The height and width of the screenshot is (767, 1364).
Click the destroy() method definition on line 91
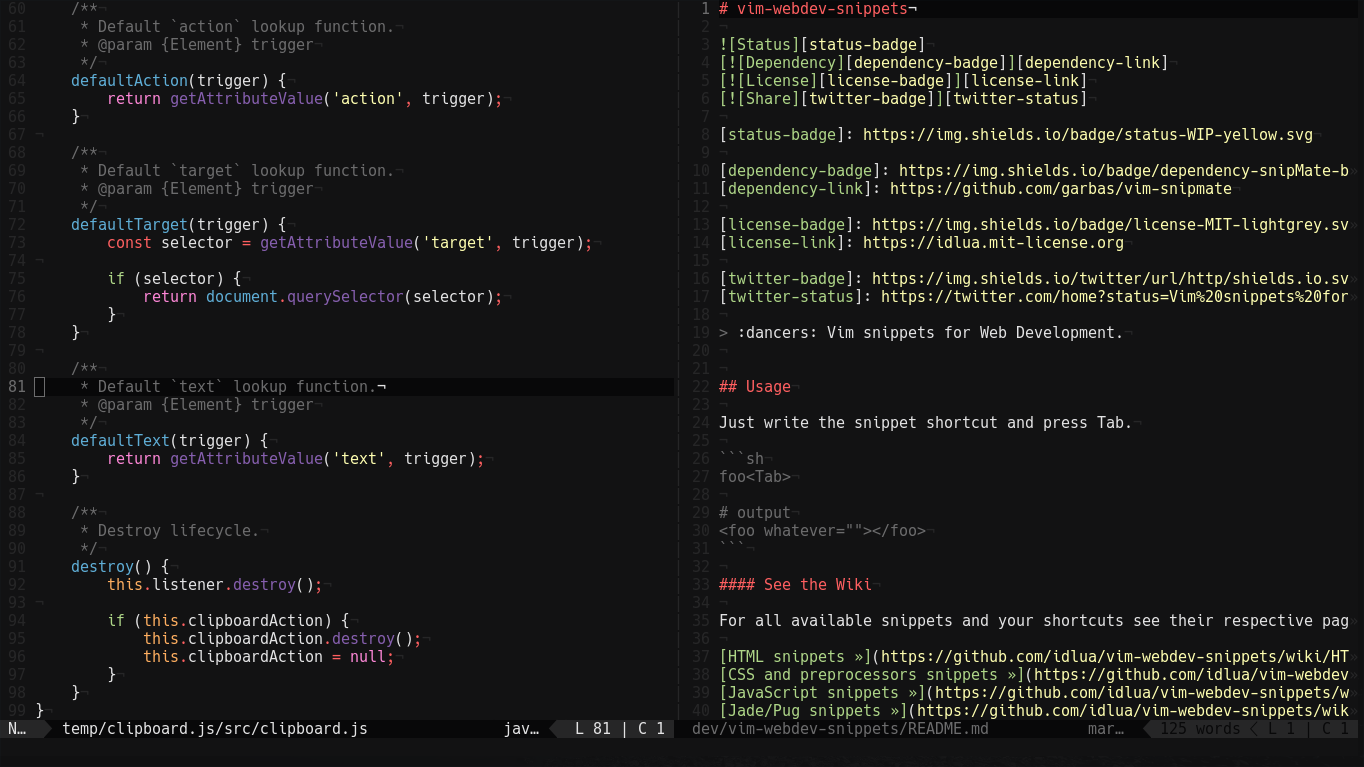point(120,566)
